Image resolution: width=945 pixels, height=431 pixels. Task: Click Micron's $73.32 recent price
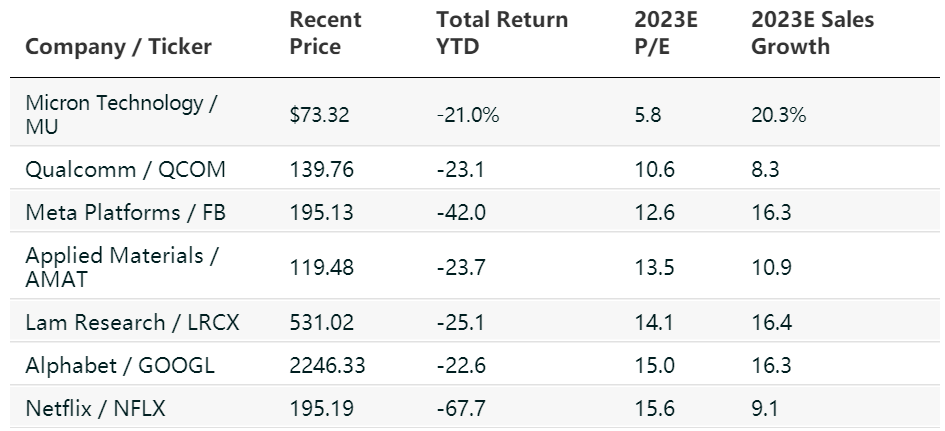(x=319, y=115)
